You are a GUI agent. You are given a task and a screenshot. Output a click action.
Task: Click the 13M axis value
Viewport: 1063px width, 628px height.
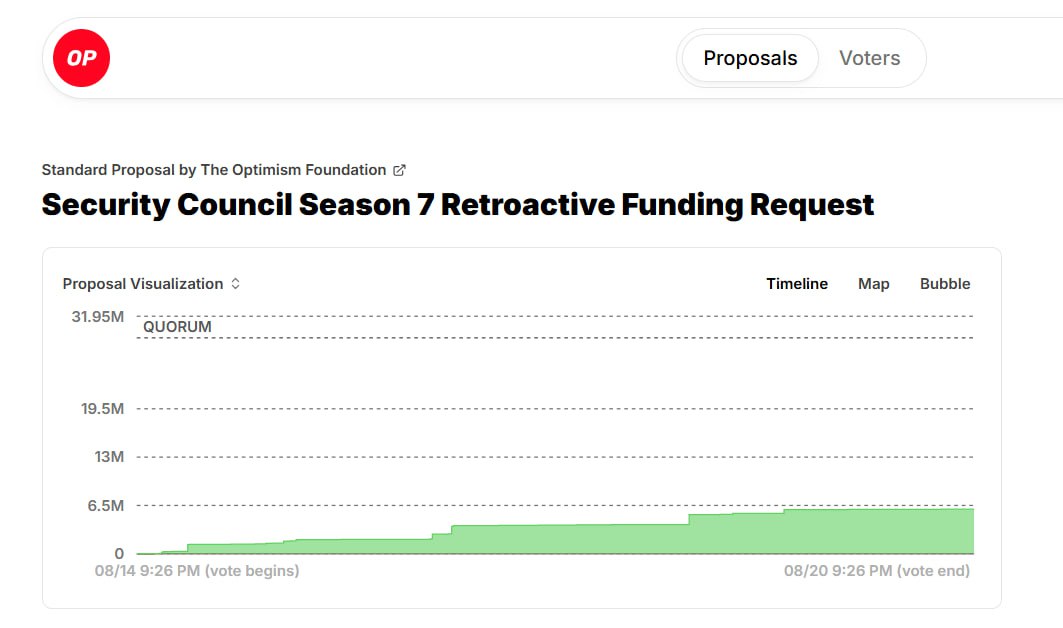click(109, 457)
